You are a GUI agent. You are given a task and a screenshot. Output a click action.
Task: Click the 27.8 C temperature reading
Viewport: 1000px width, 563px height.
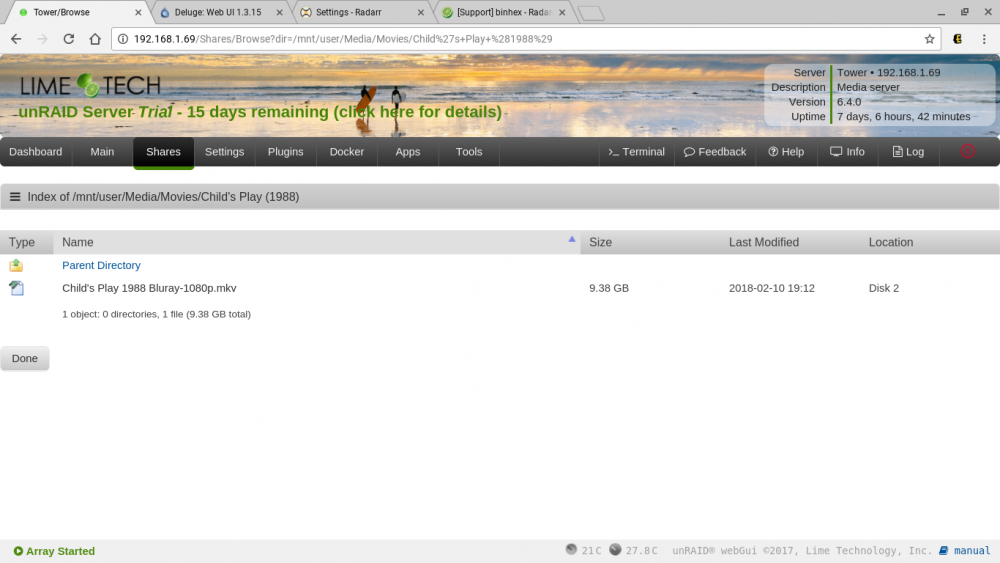(641, 551)
